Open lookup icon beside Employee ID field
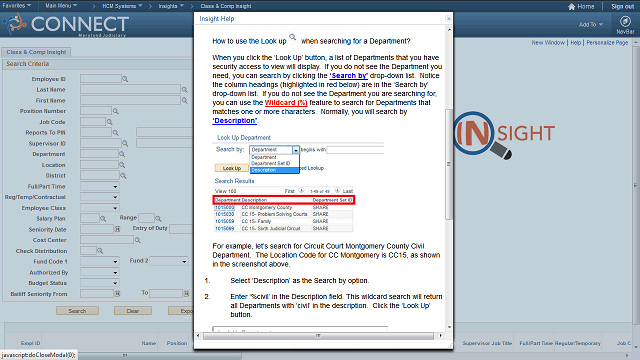The width and height of the screenshot is (640, 360). [x=125, y=79]
